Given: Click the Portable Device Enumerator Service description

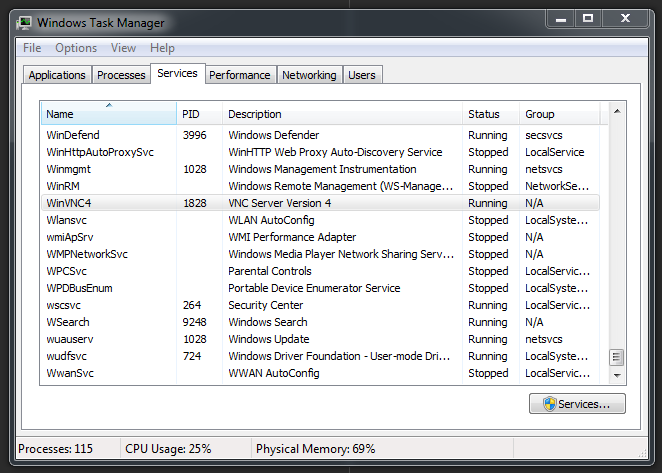Looking at the screenshot, I should click(x=314, y=288).
